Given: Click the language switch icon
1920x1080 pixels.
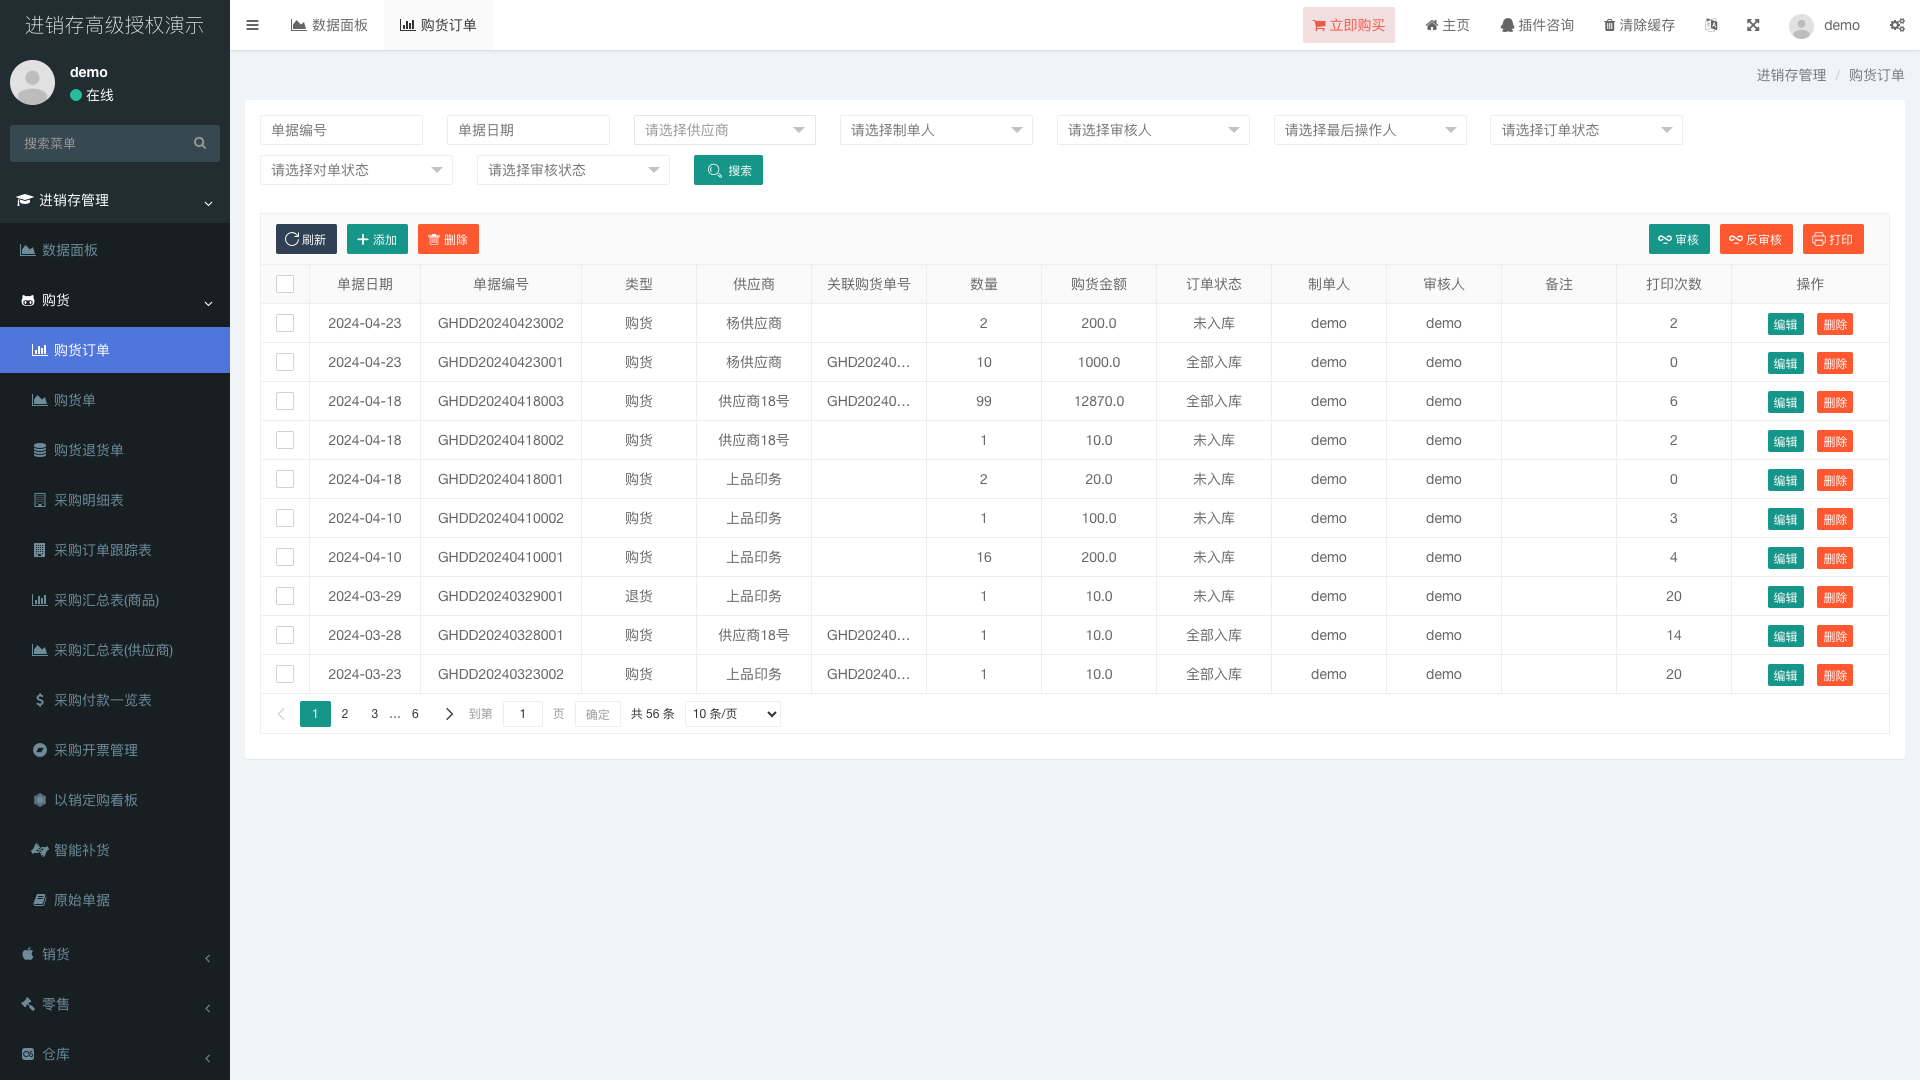Looking at the screenshot, I should point(1711,25).
